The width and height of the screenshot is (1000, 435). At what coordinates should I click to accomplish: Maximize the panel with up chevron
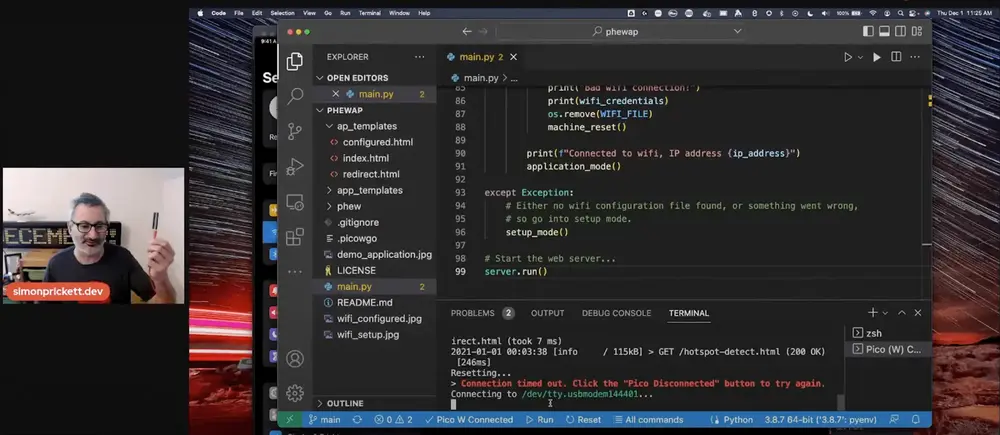click(x=902, y=313)
